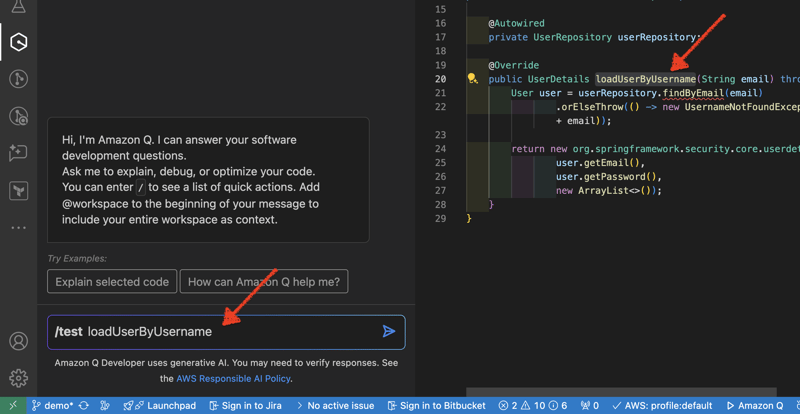This screenshot has width=800, height=414.
Task: Click line number 29 in the gutter
Action: coord(440,218)
